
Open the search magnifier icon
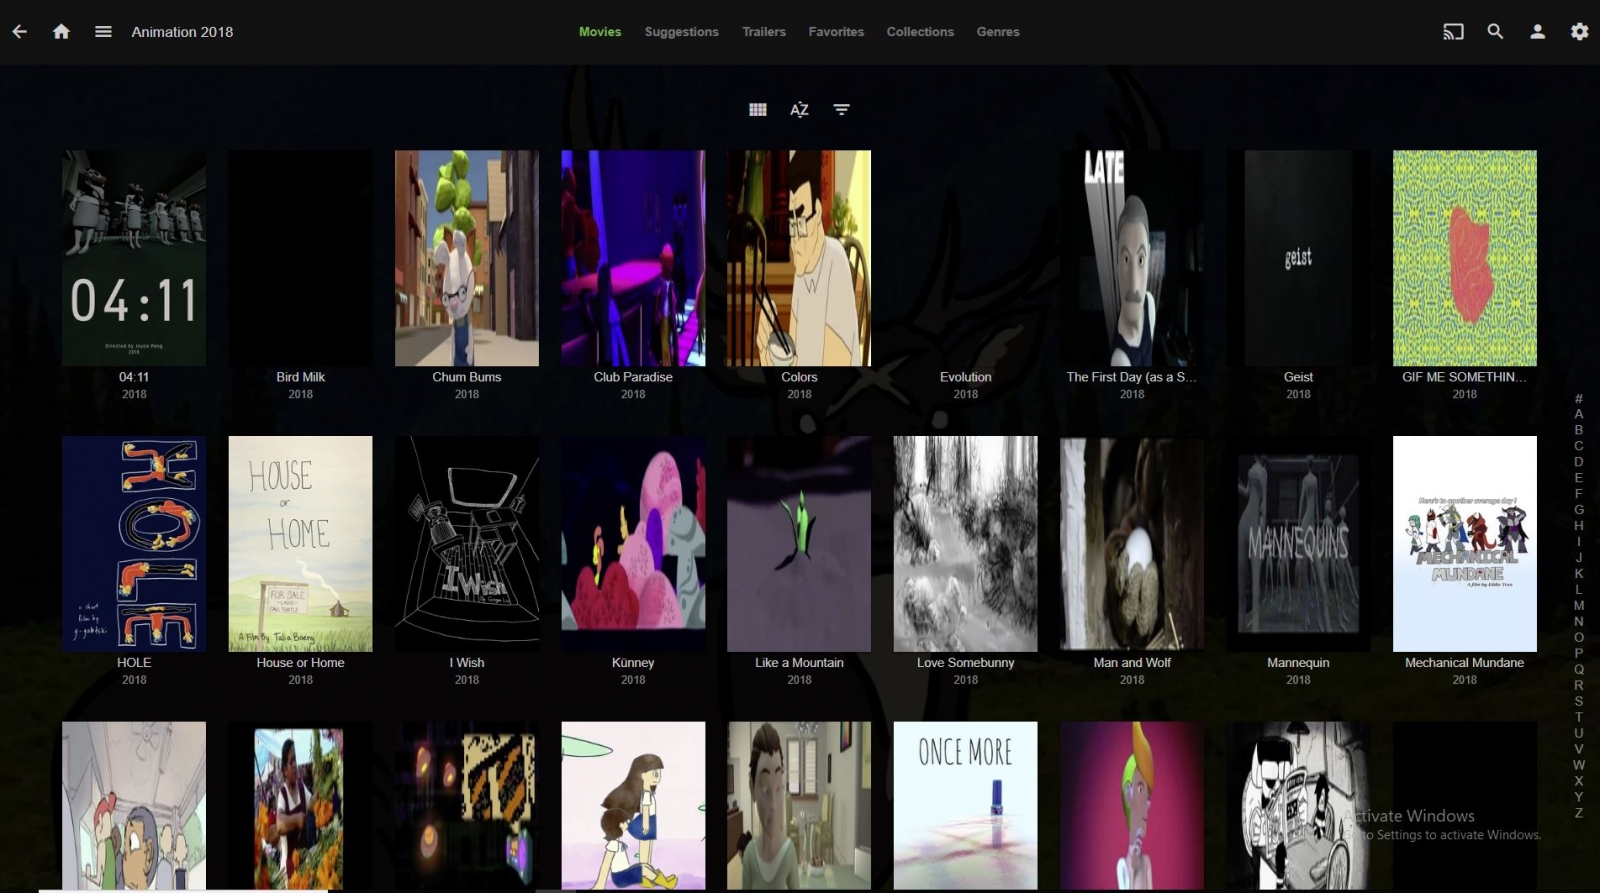click(x=1495, y=32)
